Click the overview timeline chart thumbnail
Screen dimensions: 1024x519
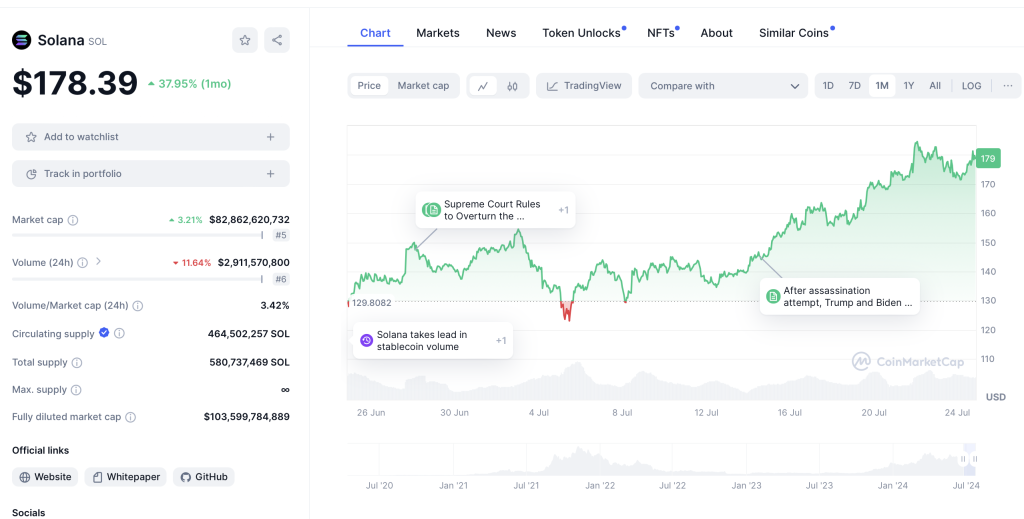pyautogui.click(x=662, y=459)
